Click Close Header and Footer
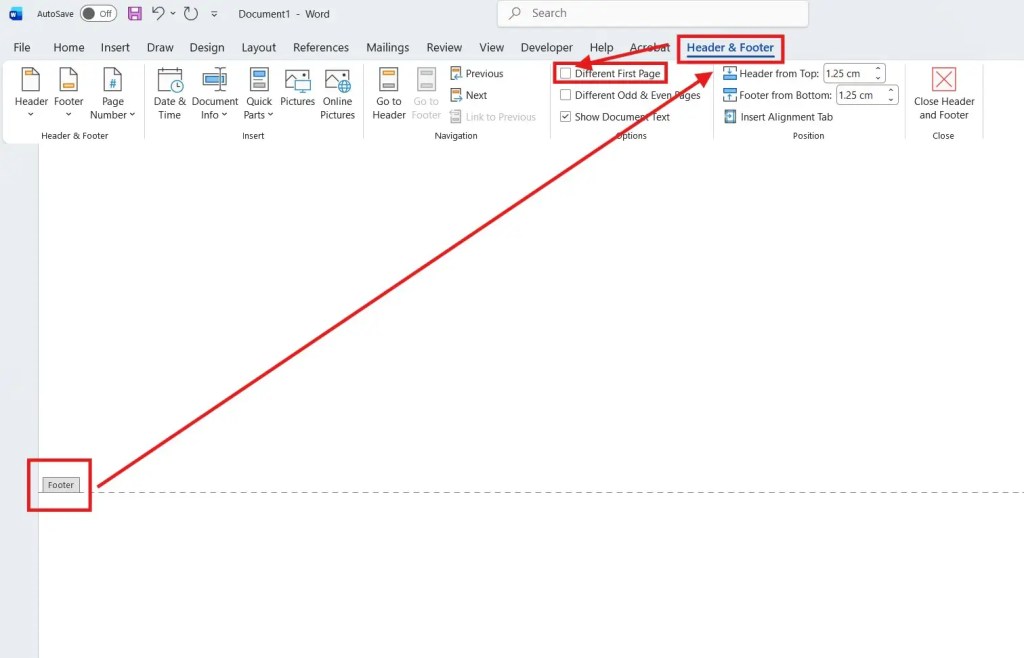This screenshot has width=1024, height=658. tap(943, 93)
